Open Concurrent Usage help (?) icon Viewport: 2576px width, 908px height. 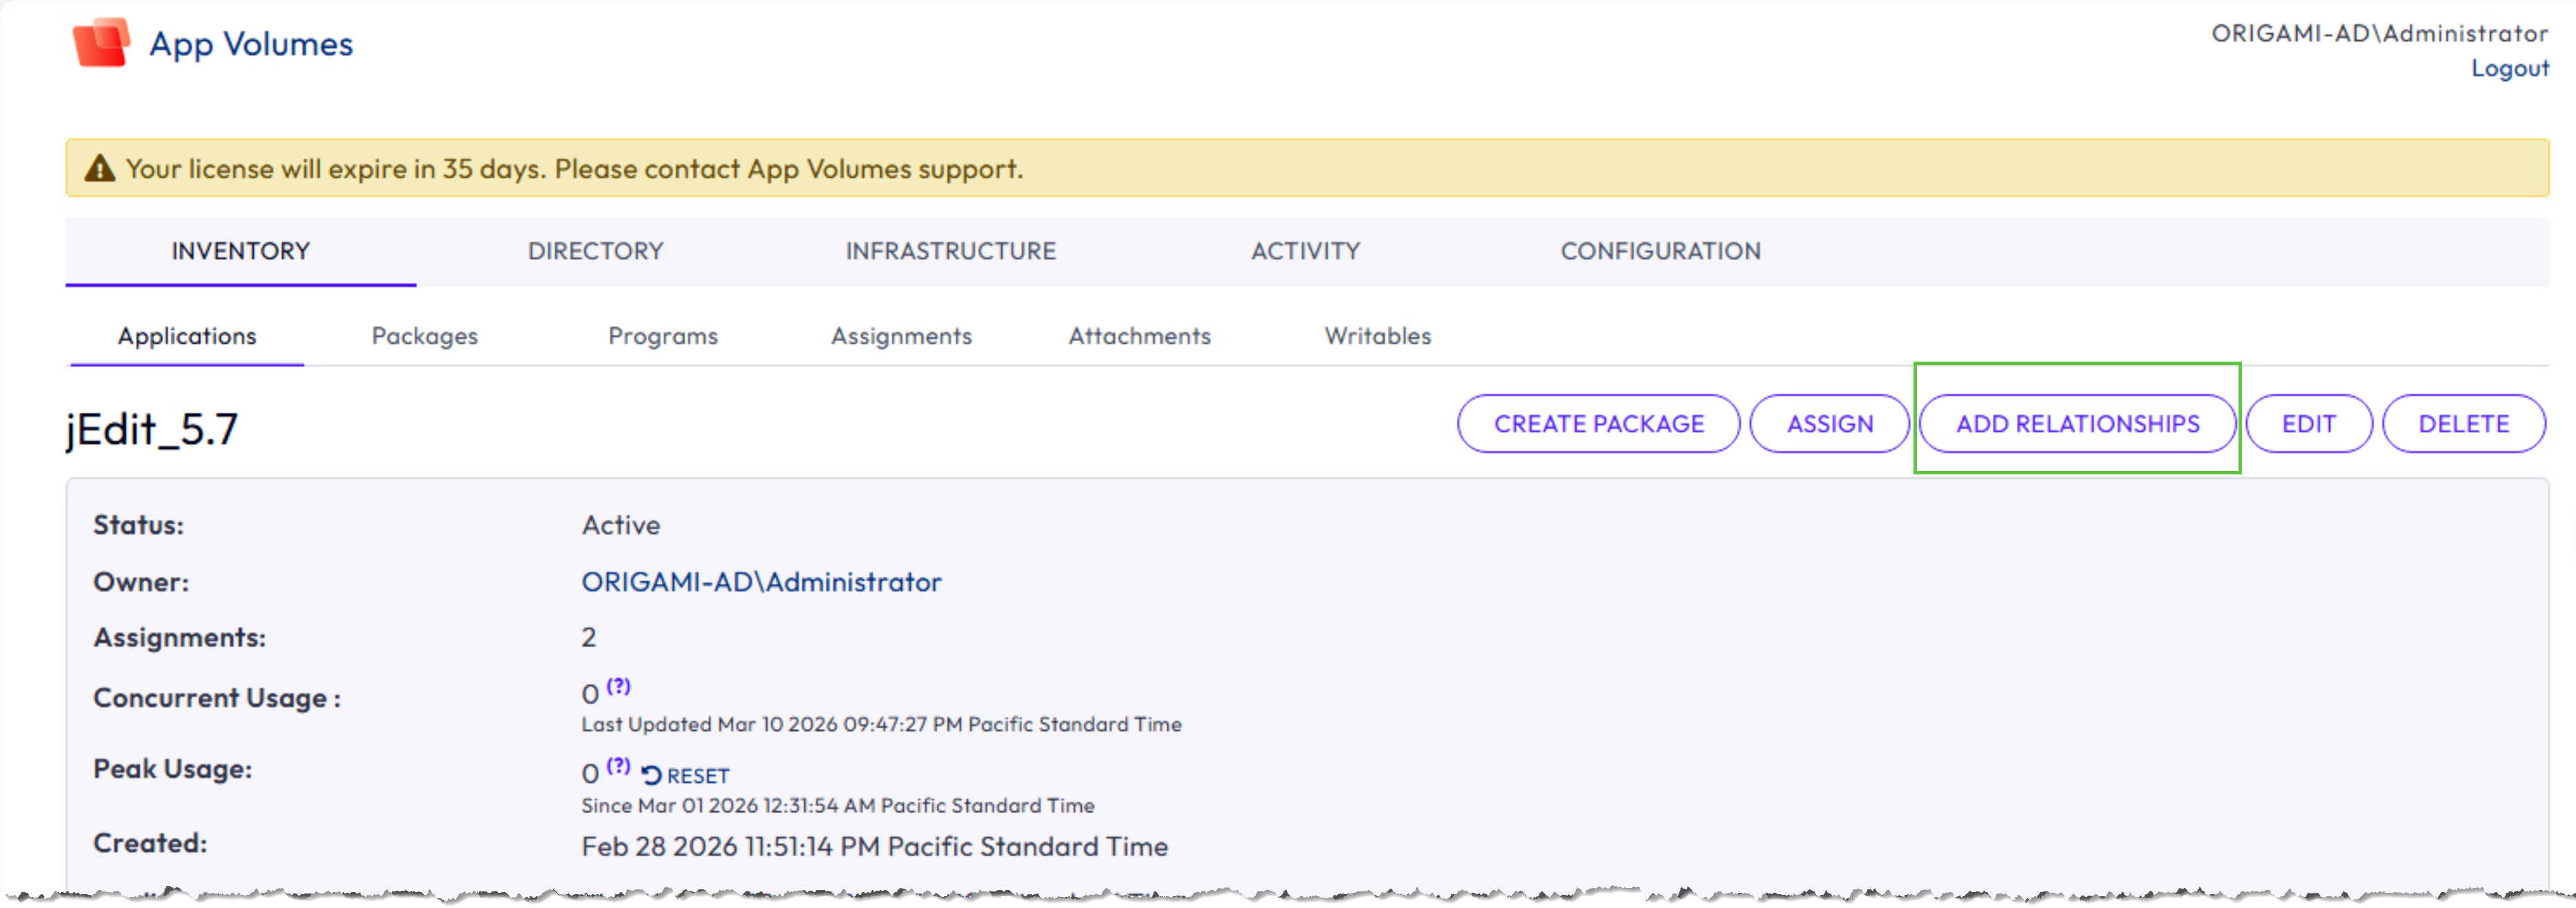[x=619, y=686]
